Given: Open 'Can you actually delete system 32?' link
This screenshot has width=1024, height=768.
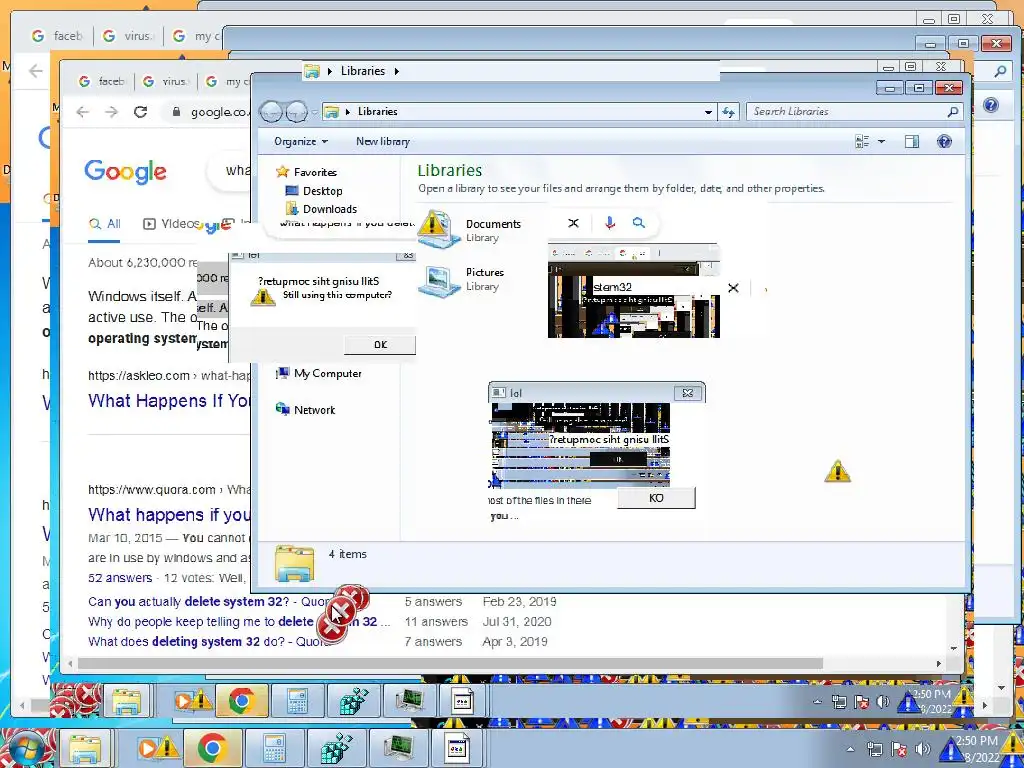Looking at the screenshot, I should point(206,601).
